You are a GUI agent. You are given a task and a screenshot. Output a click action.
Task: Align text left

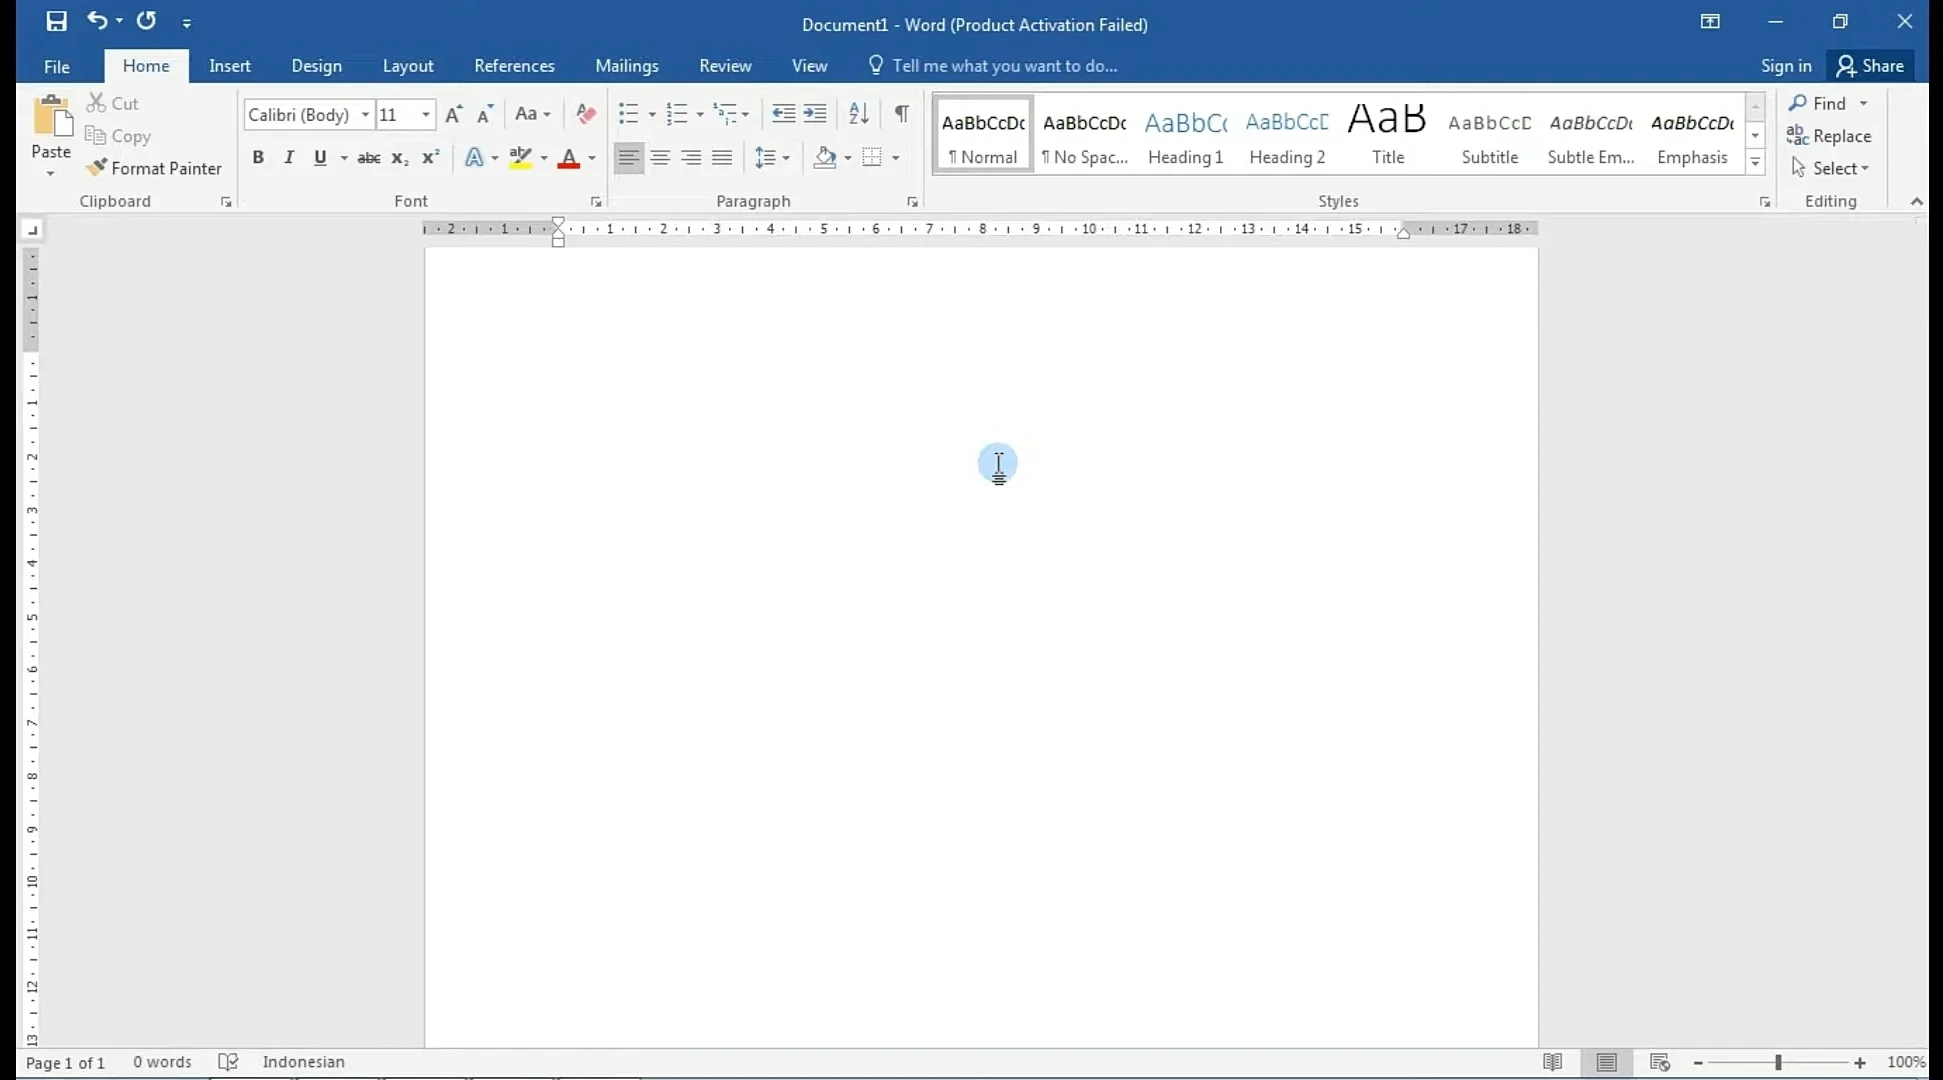pyautogui.click(x=628, y=158)
